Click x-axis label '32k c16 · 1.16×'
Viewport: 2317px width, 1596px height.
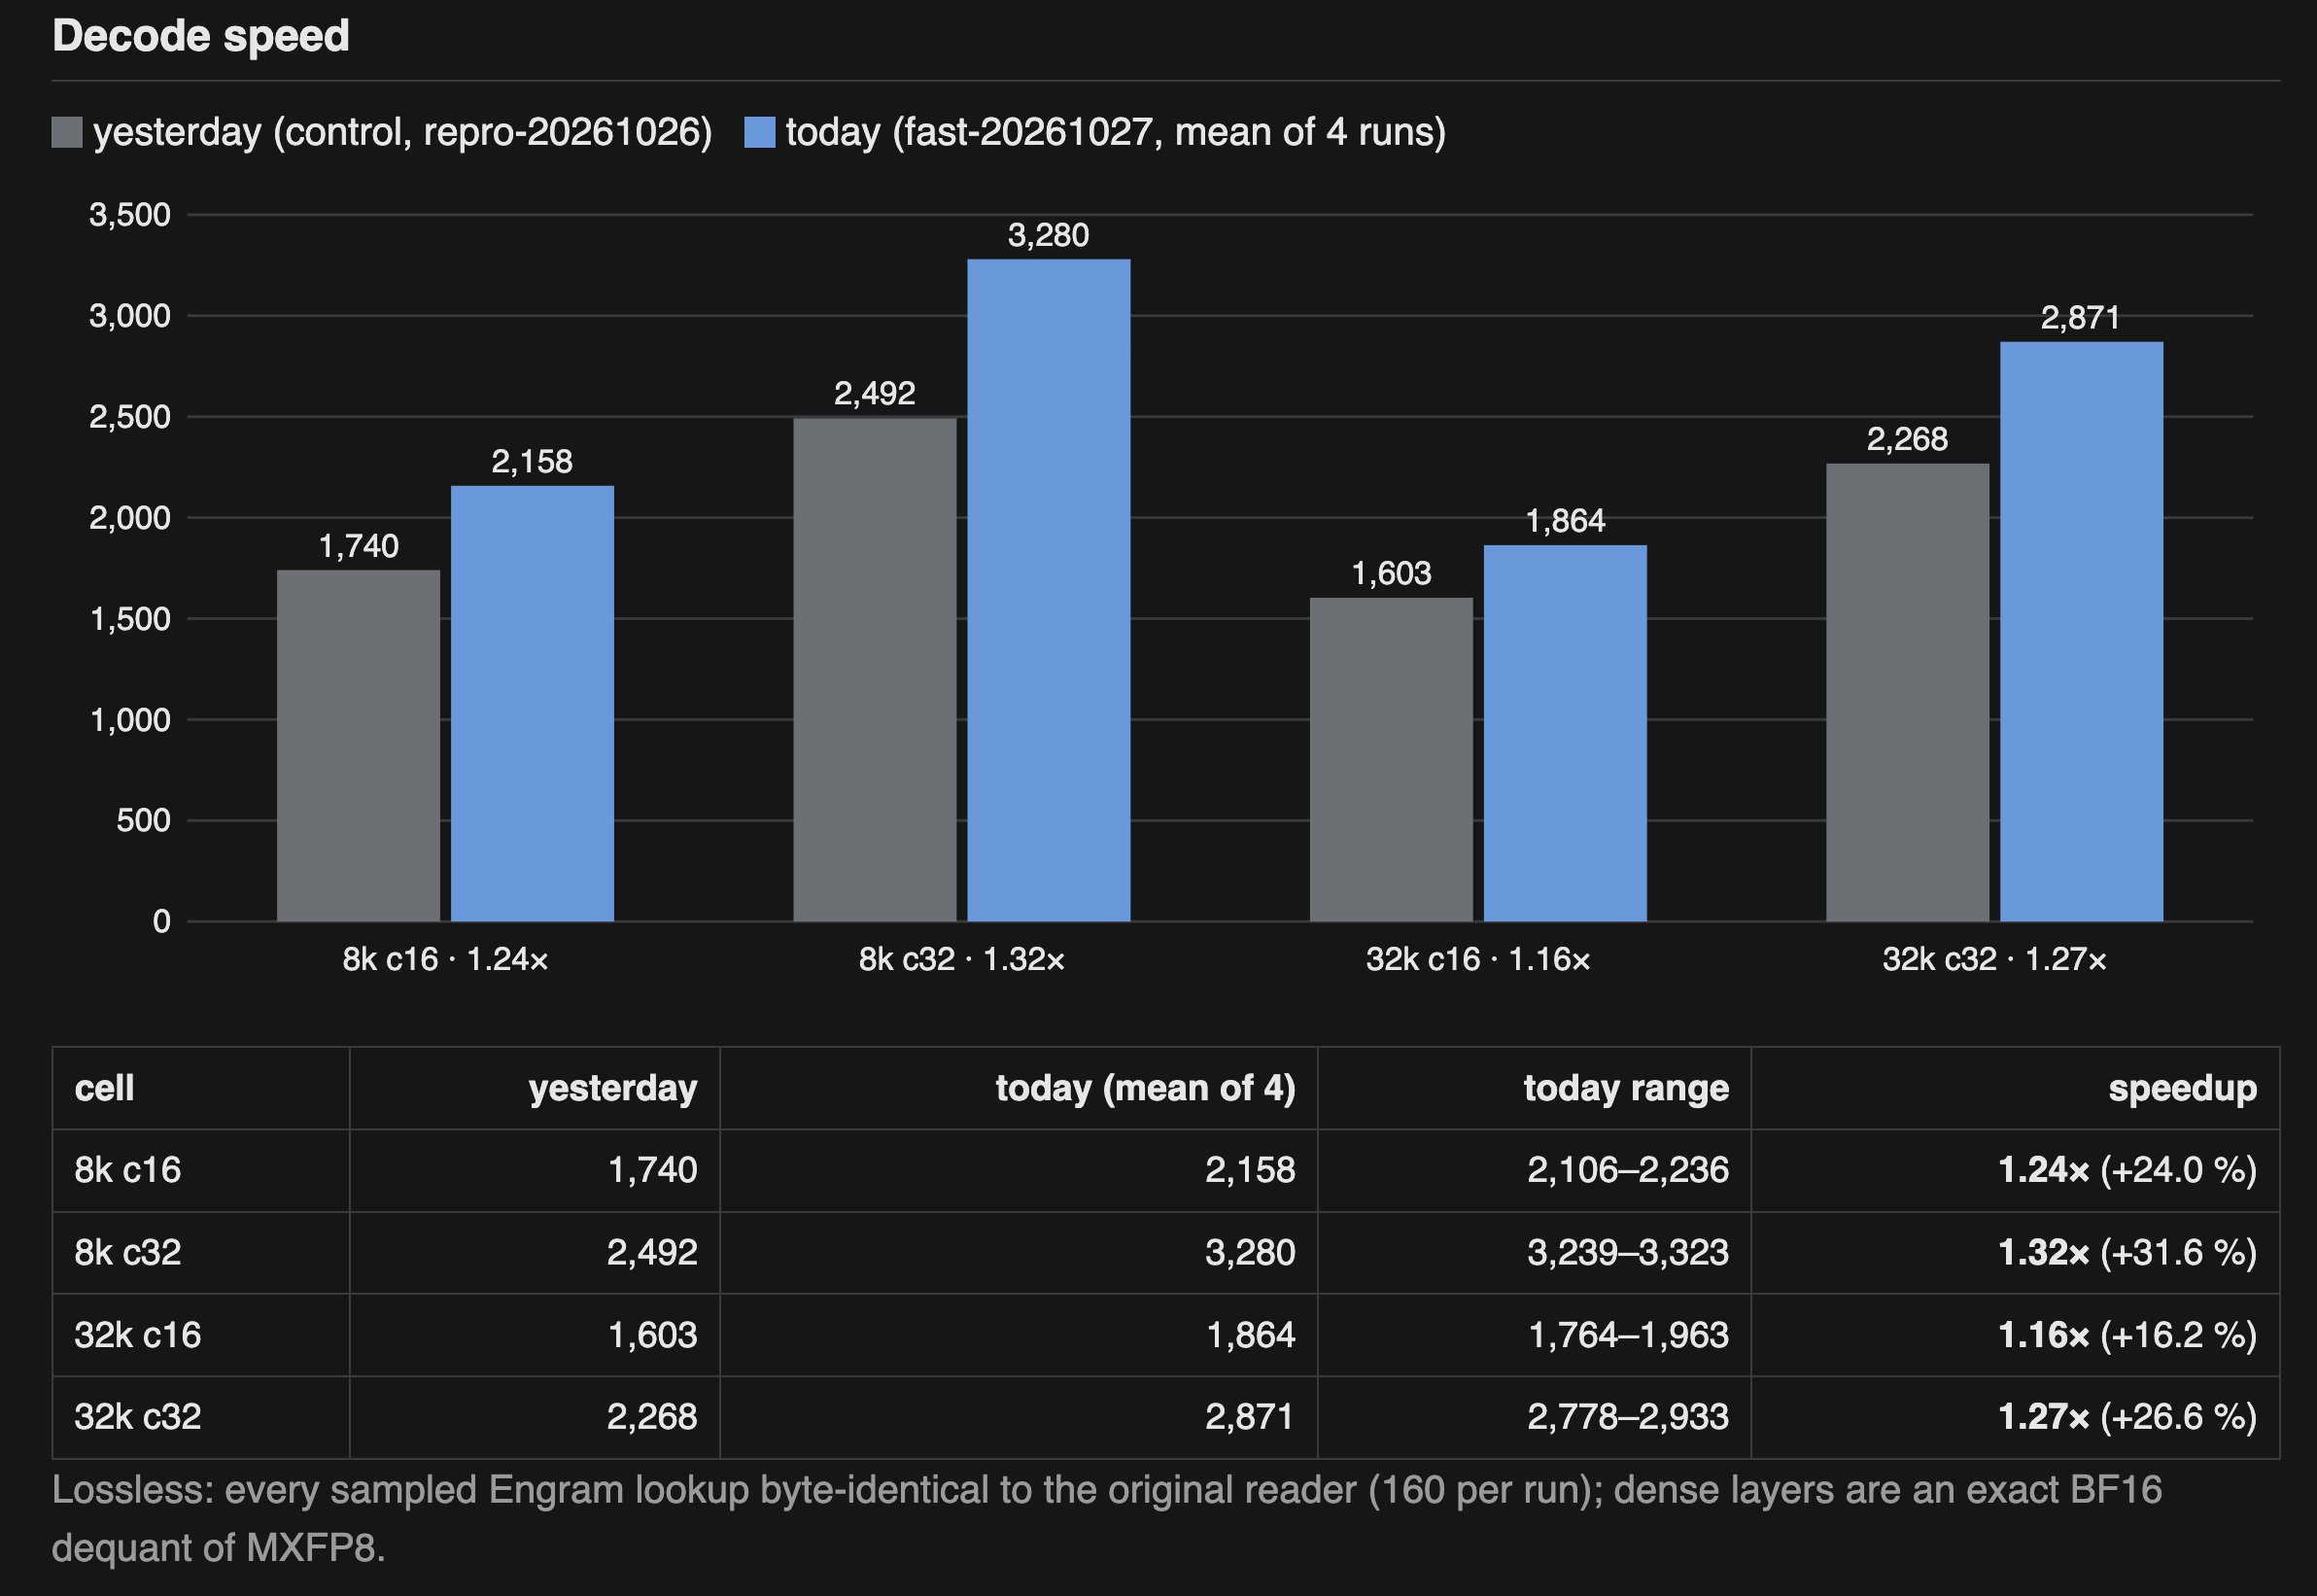[1478, 960]
